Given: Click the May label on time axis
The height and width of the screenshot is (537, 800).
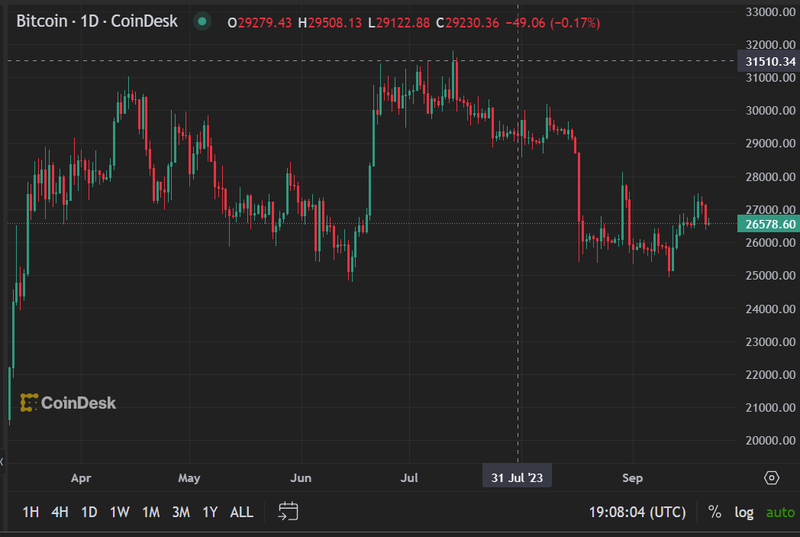Looking at the screenshot, I should point(189,478).
